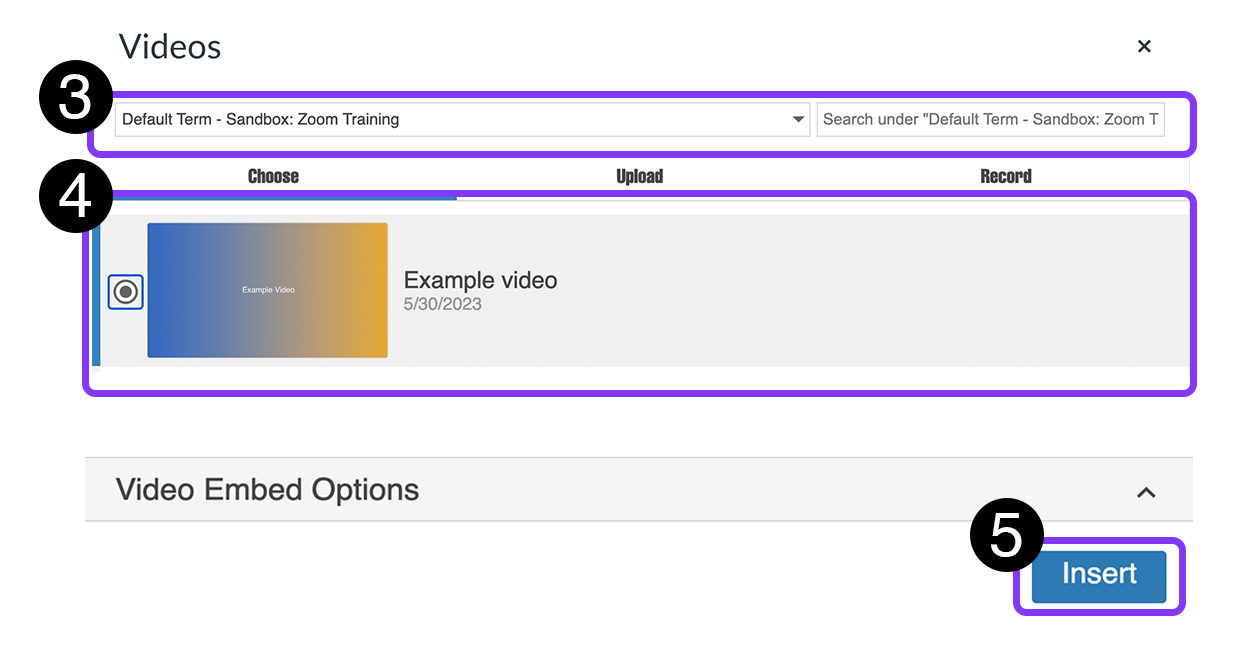The width and height of the screenshot is (1239, 651).
Task: Click the X icon to close Videos dialog
Action: 1144,46
